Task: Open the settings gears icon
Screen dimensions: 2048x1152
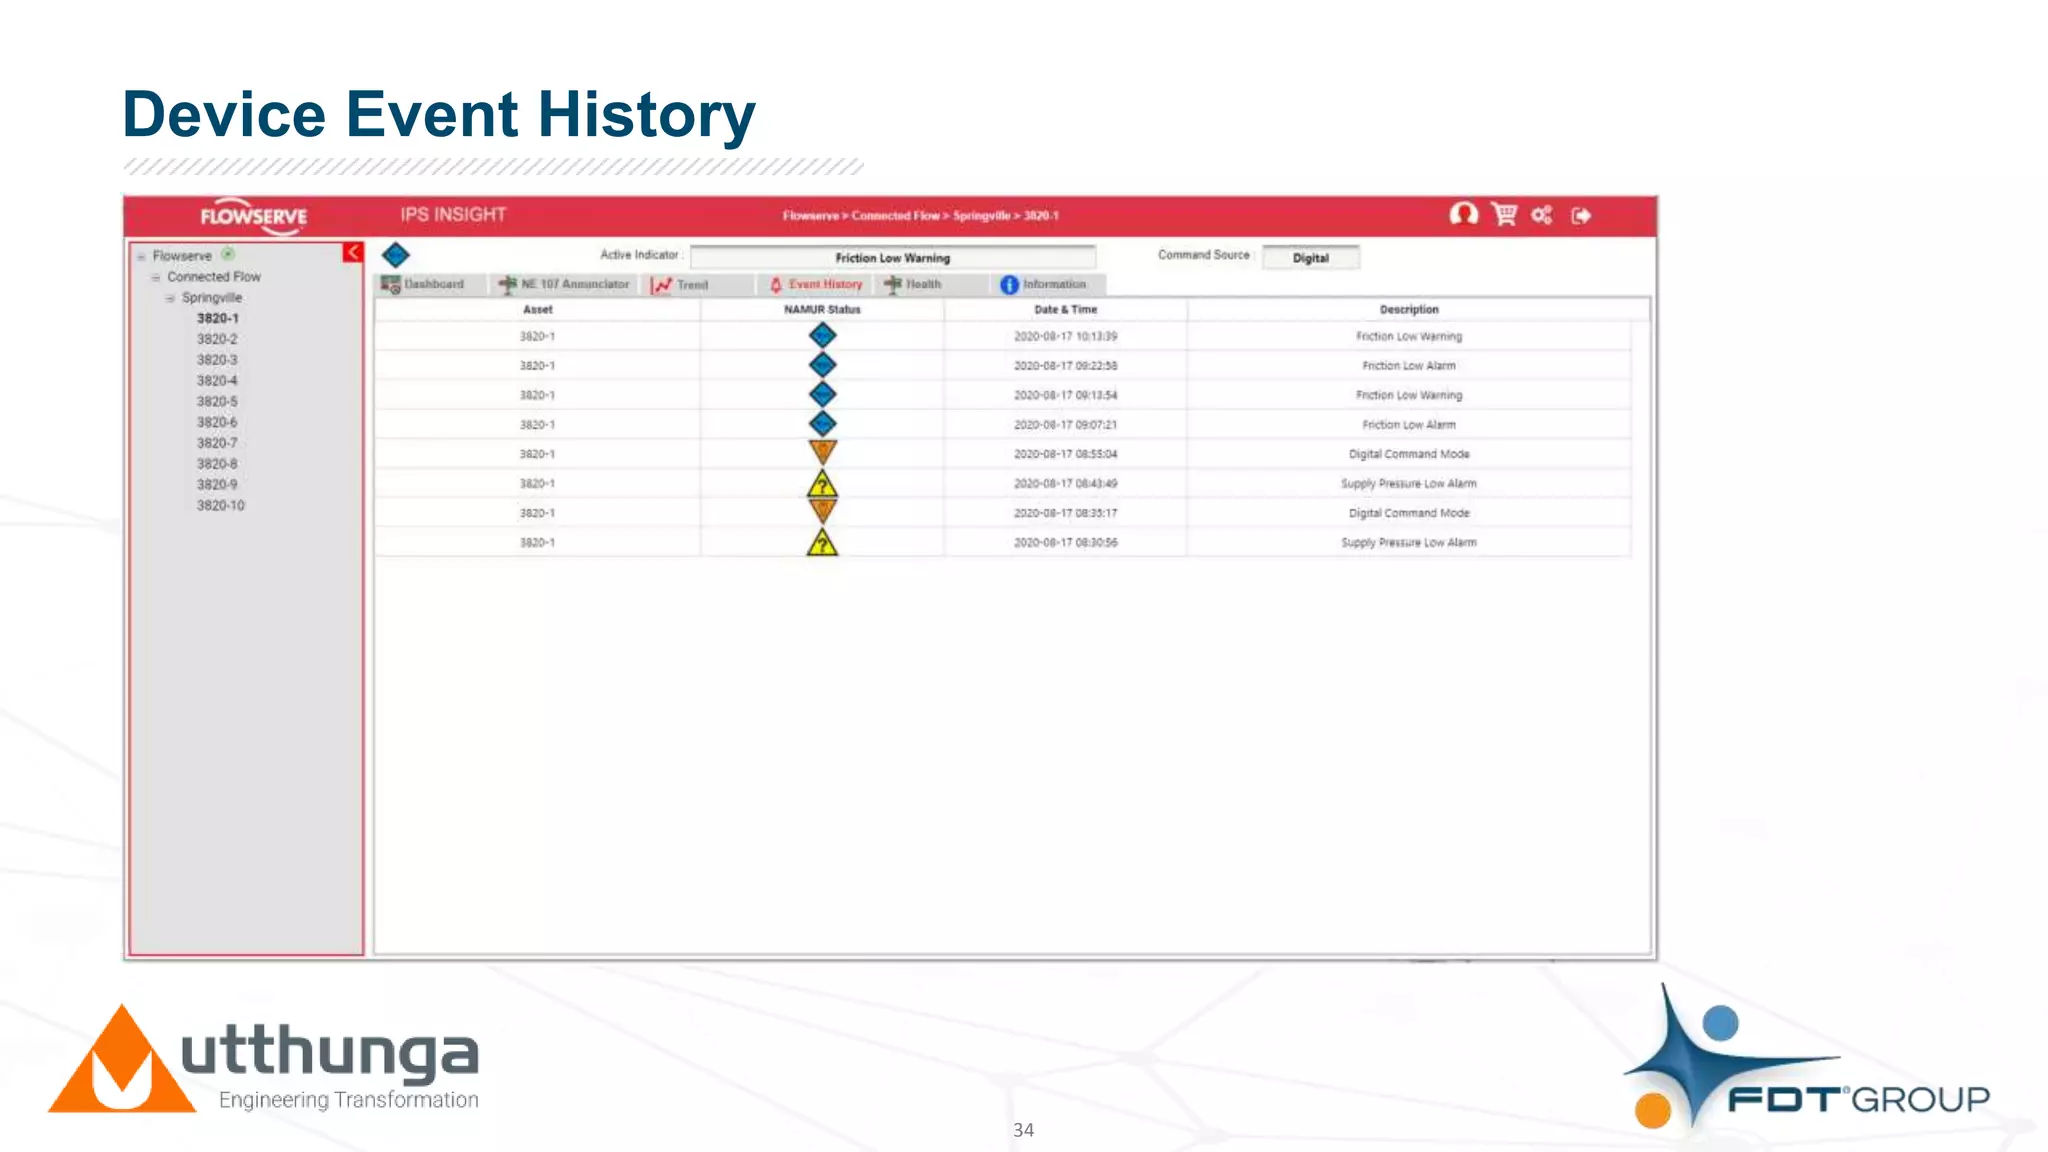Action: [x=1542, y=215]
